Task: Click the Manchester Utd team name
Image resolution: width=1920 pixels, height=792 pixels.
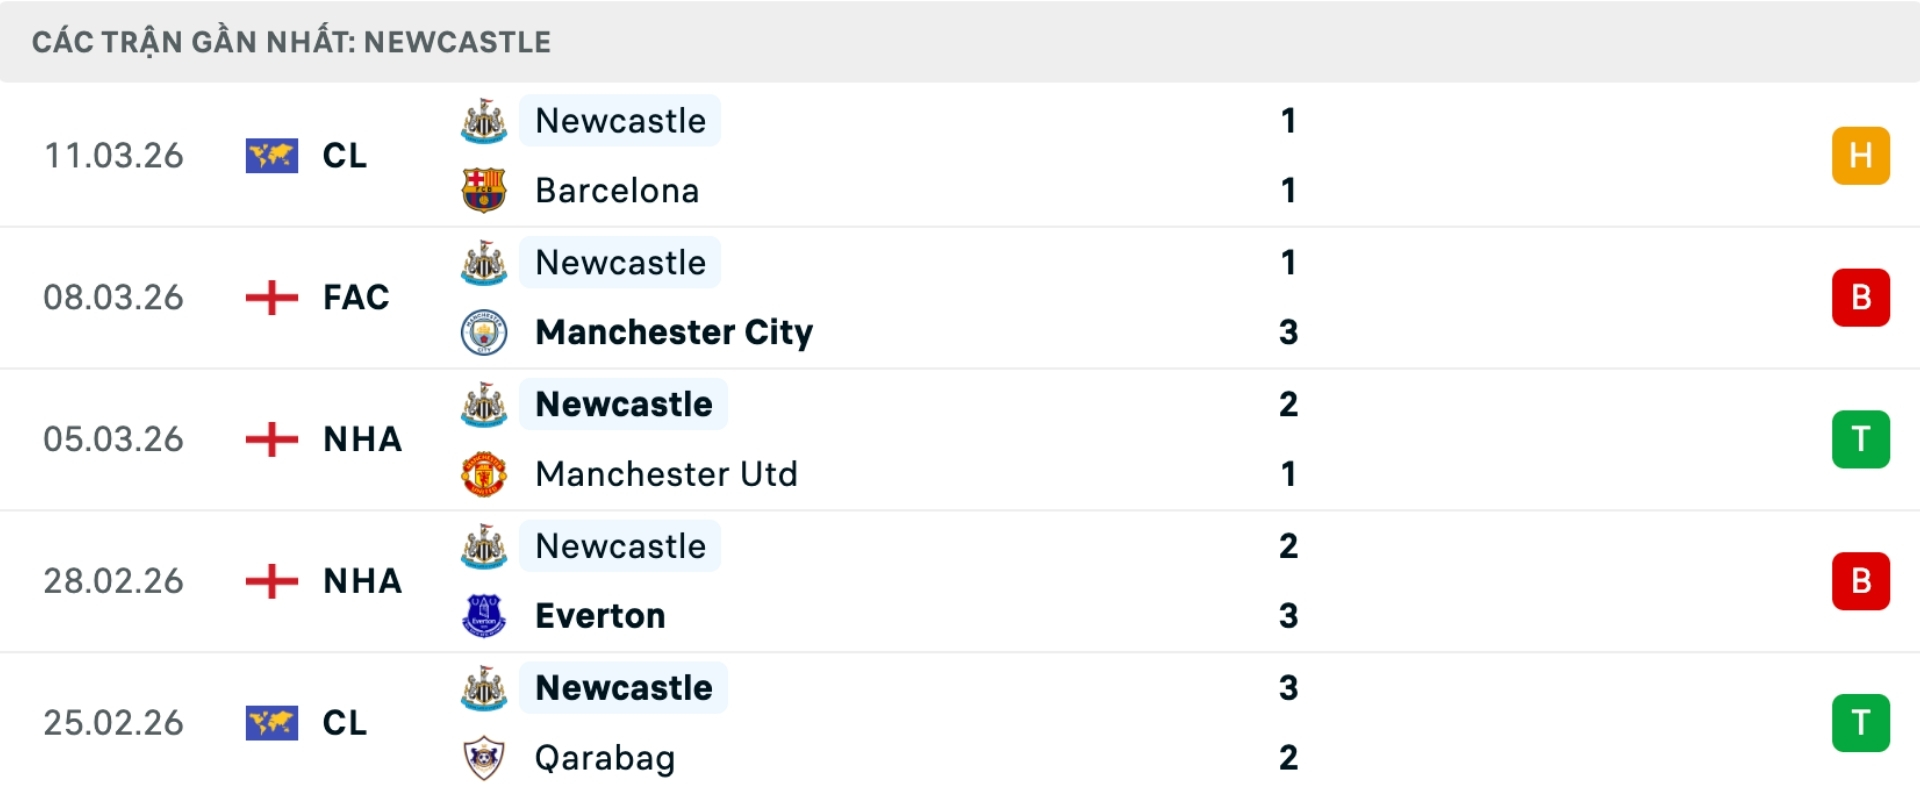Action: point(666,474)
